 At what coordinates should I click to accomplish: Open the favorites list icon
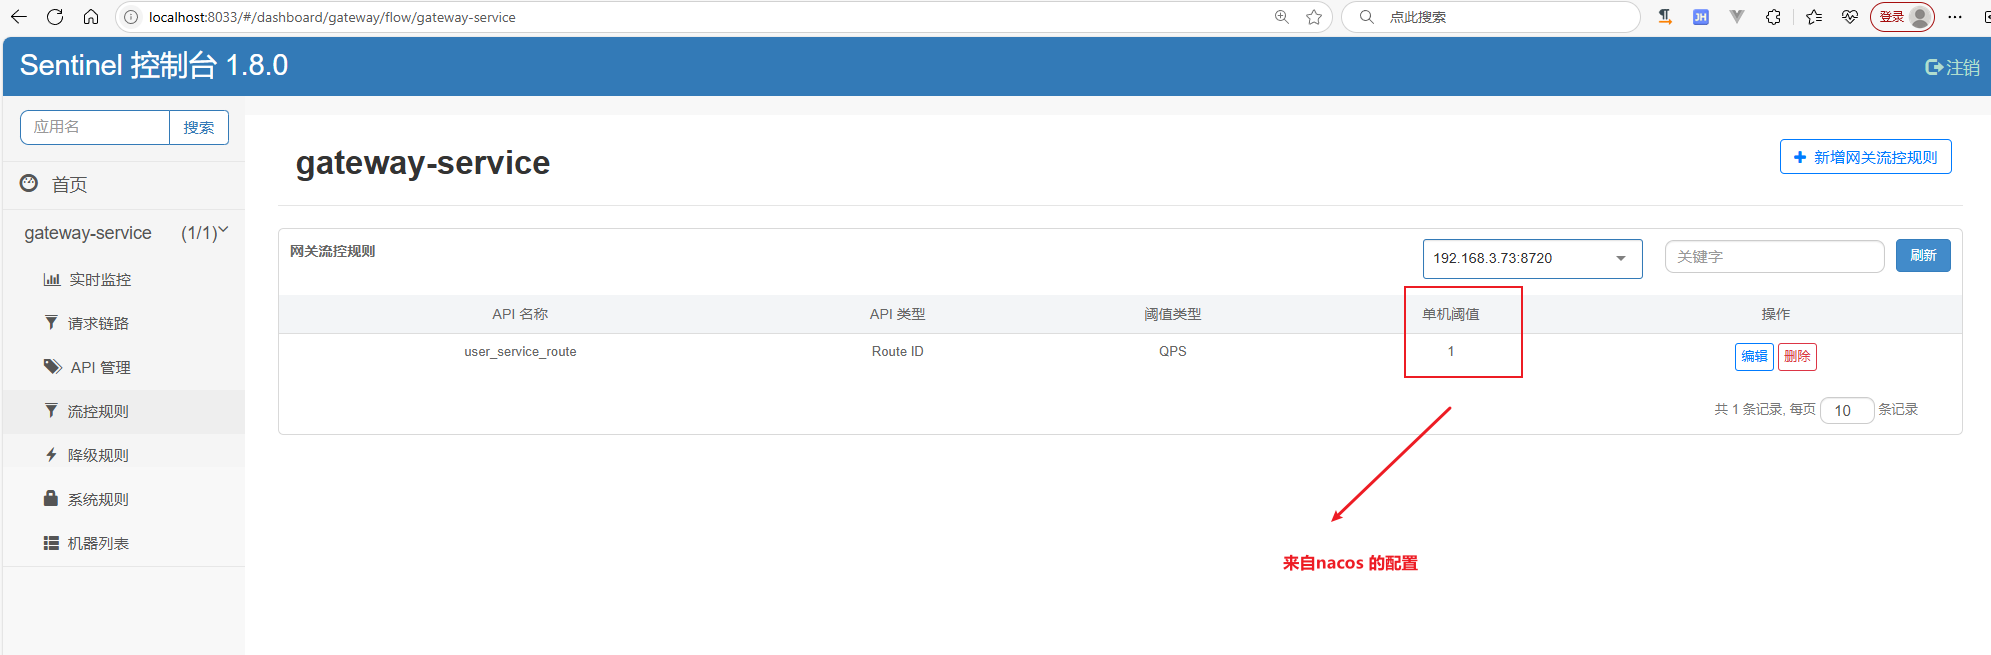click(1814, 17)
